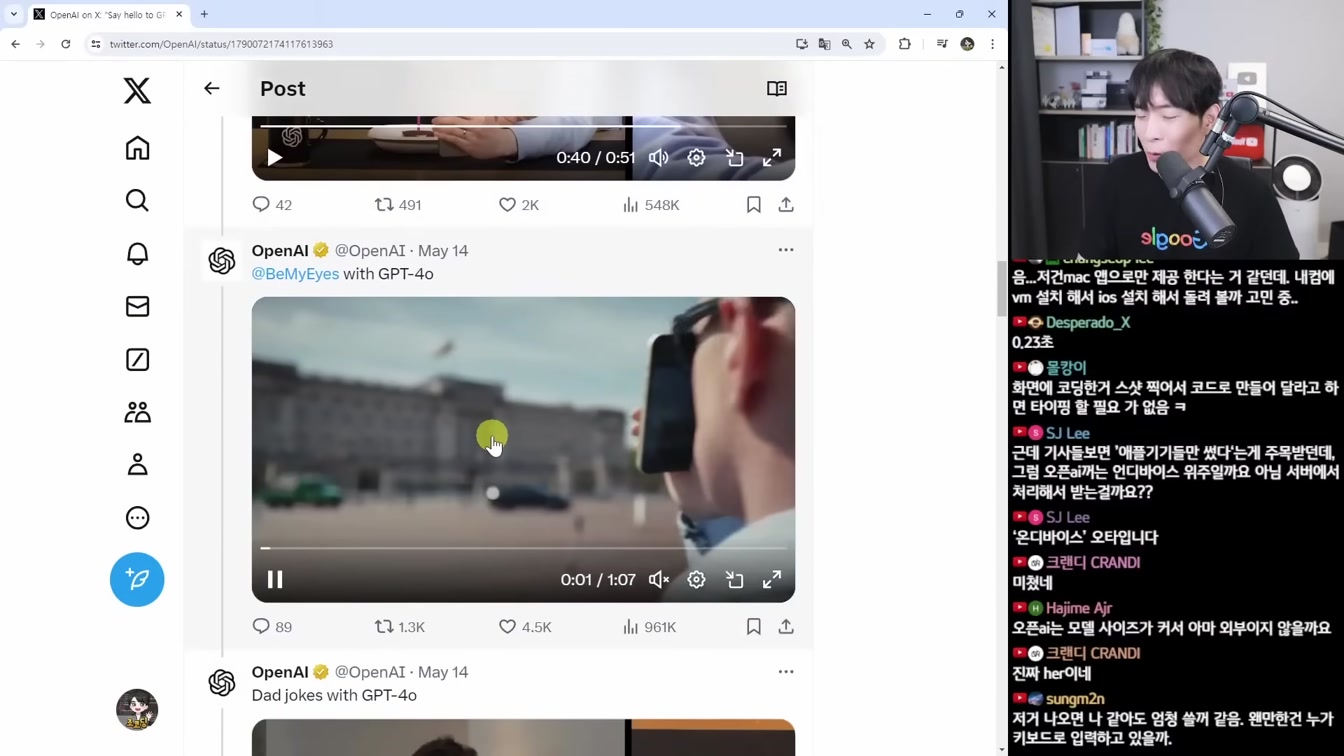Open Profile person icon in the sidebar

[137, 465]
